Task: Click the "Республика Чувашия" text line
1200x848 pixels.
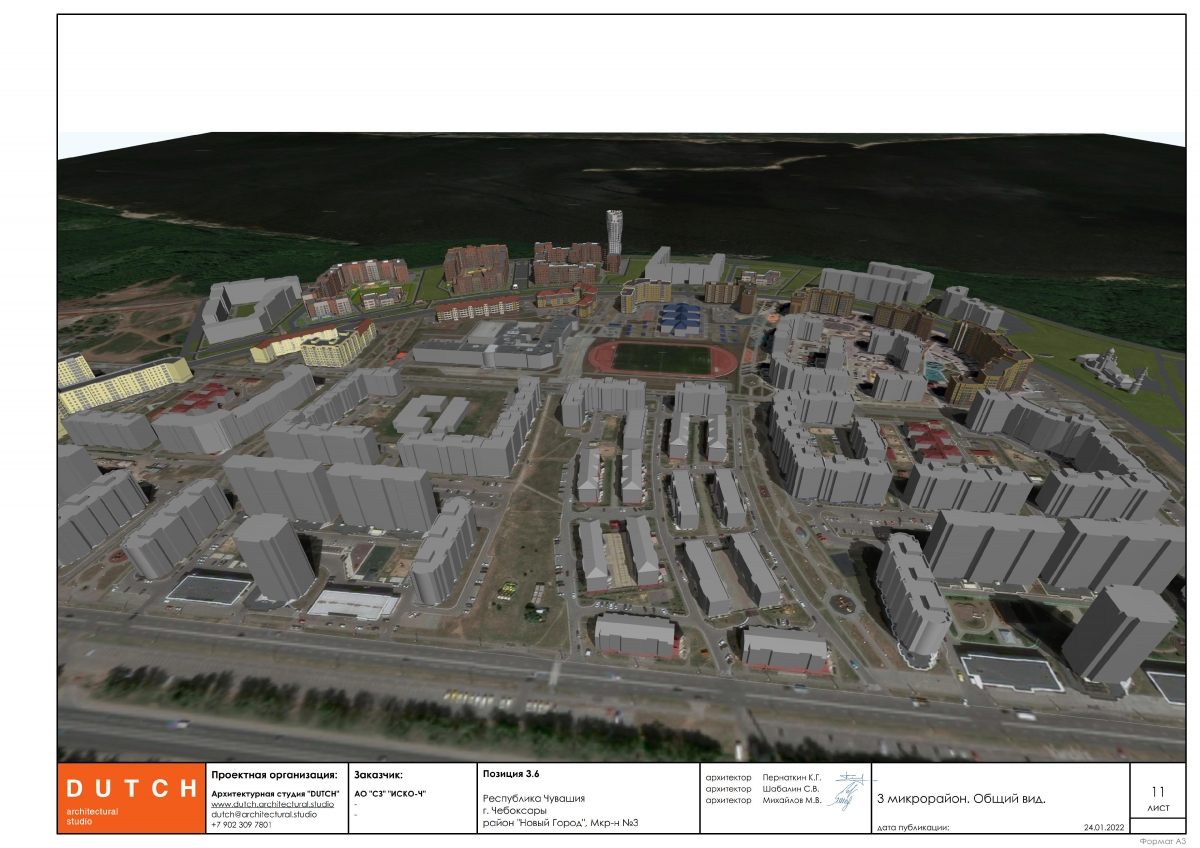Action: (534, 798)
